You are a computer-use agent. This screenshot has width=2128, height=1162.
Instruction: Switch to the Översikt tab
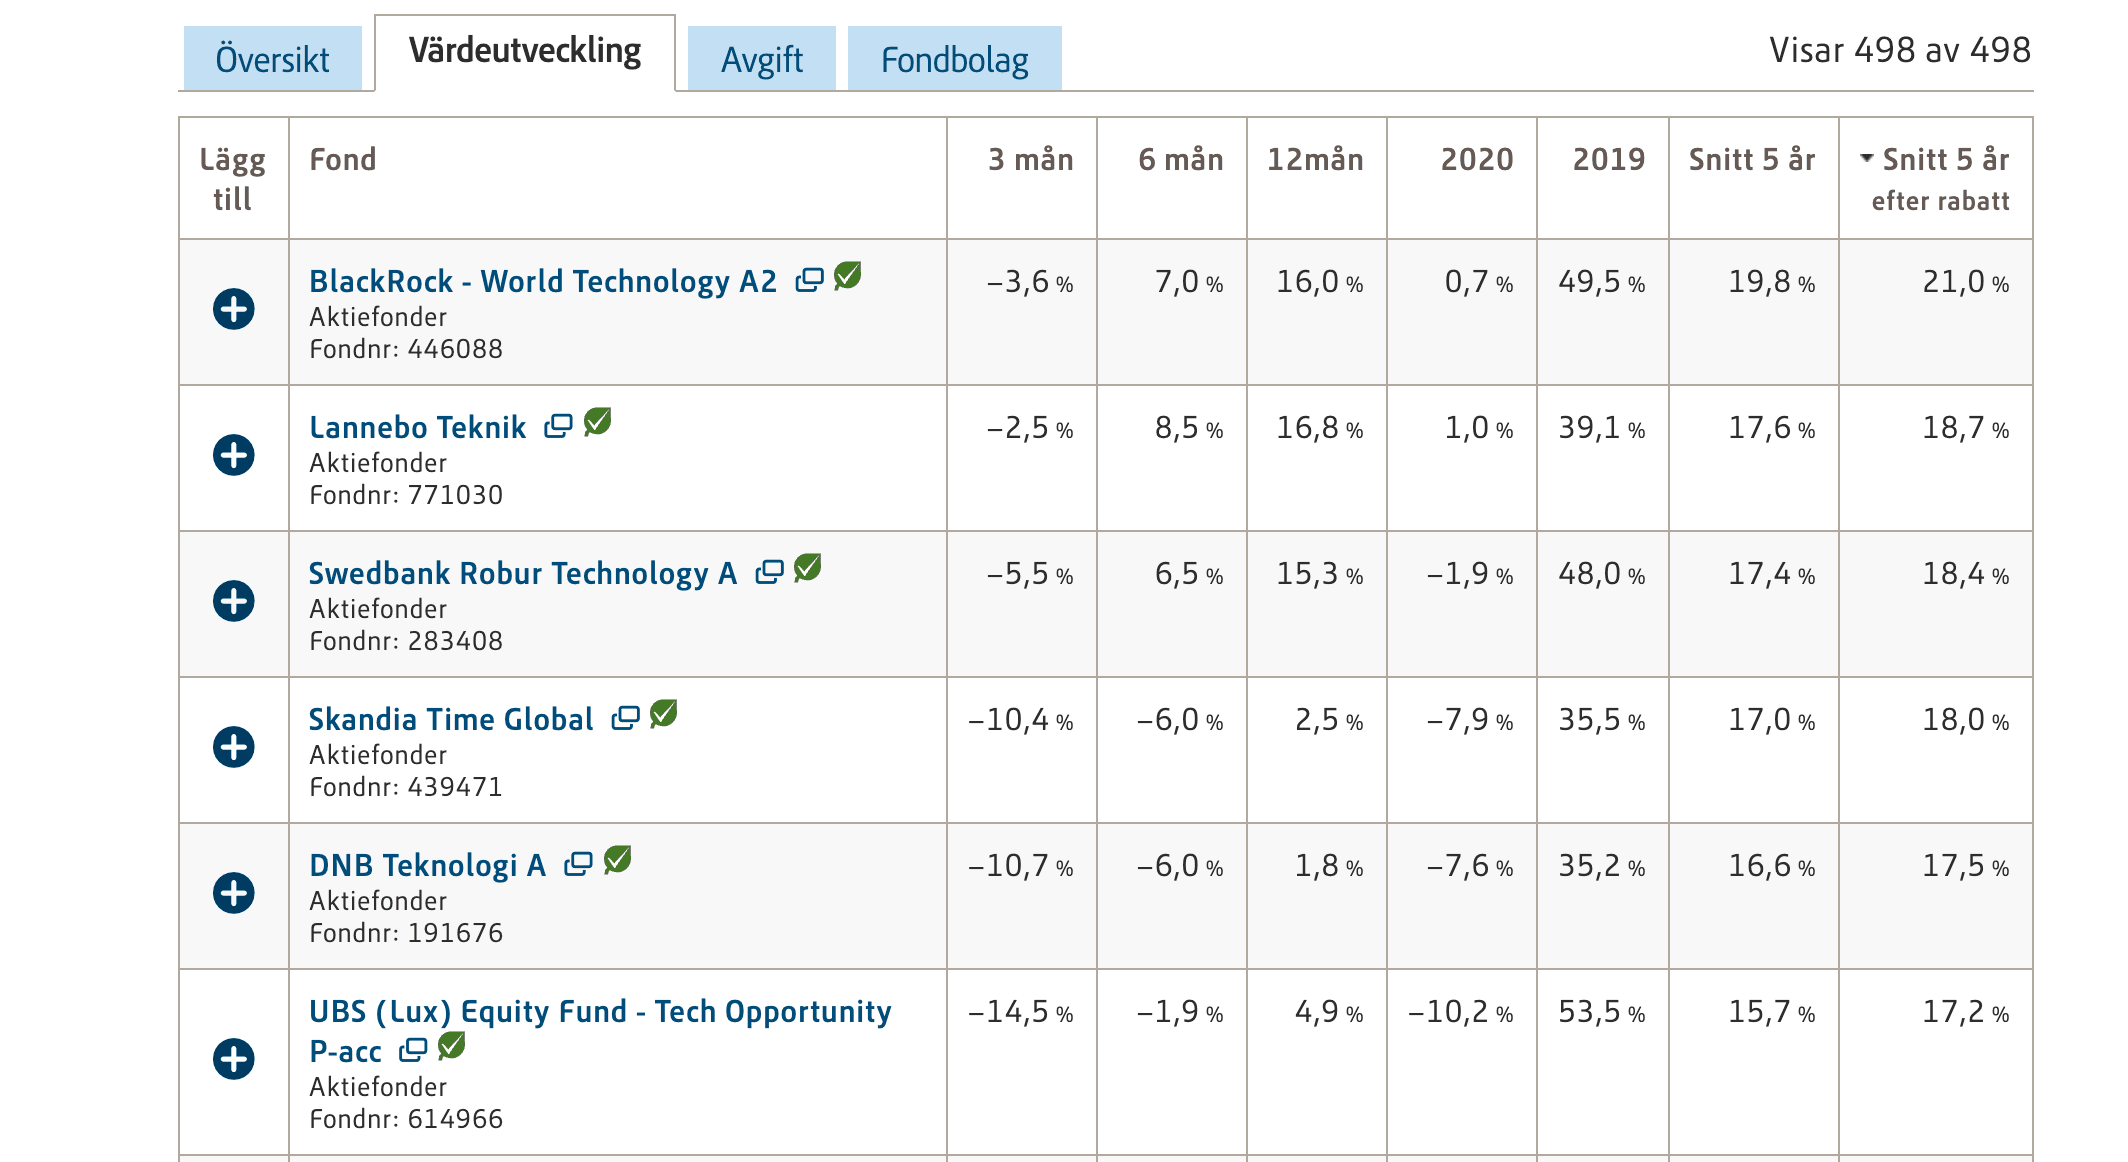coord(272,59)
